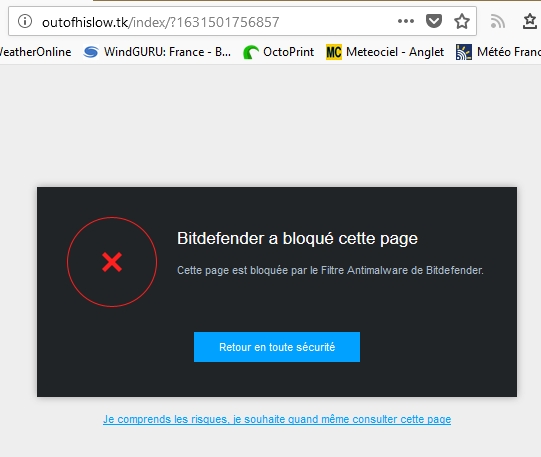541x457 pixels.
Task: Click the site information icon in address bar
Action: (25, 21)
